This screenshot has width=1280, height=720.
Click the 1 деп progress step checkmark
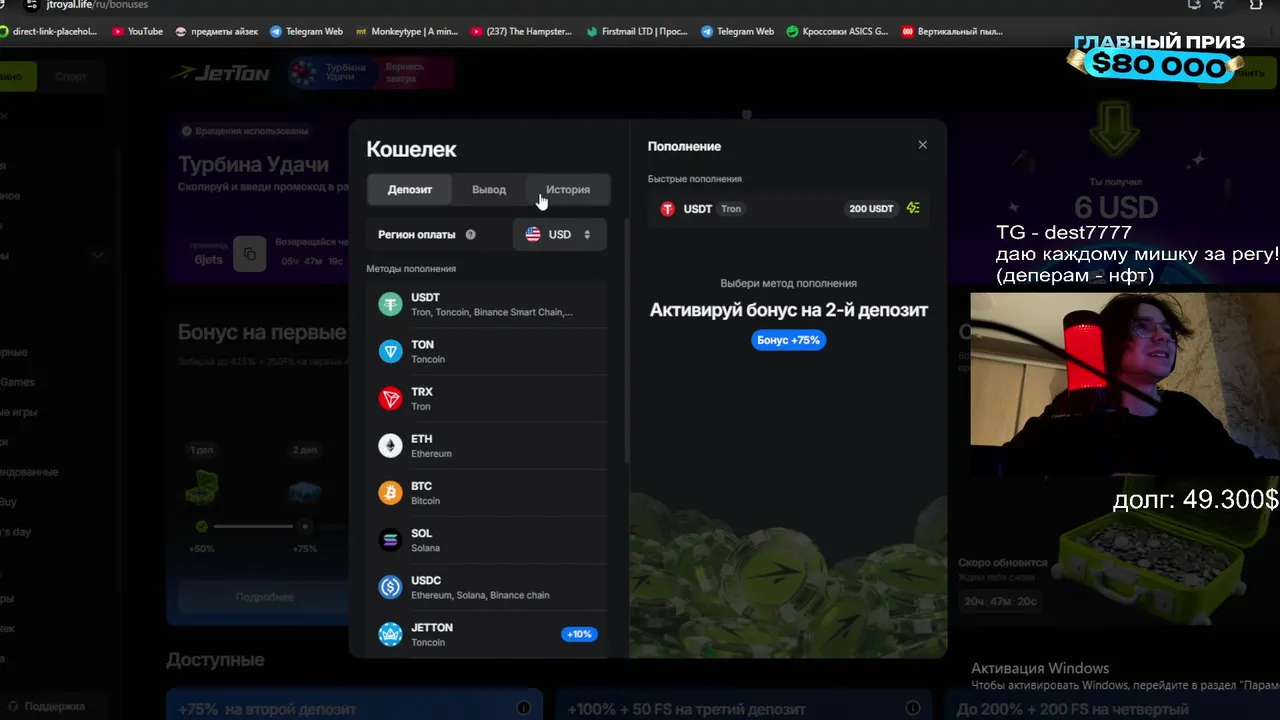pyautogui.click(x=202, y=526)
